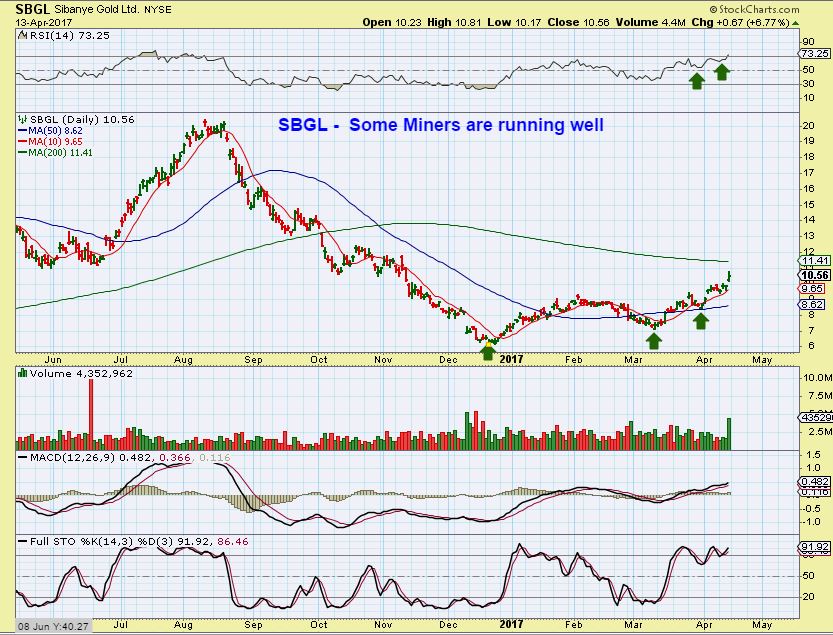Image resolution: width=833 pixels, height=635 pixels.
Task: Click the 91.92 stochastic value tag
Action: coord(814,547)
